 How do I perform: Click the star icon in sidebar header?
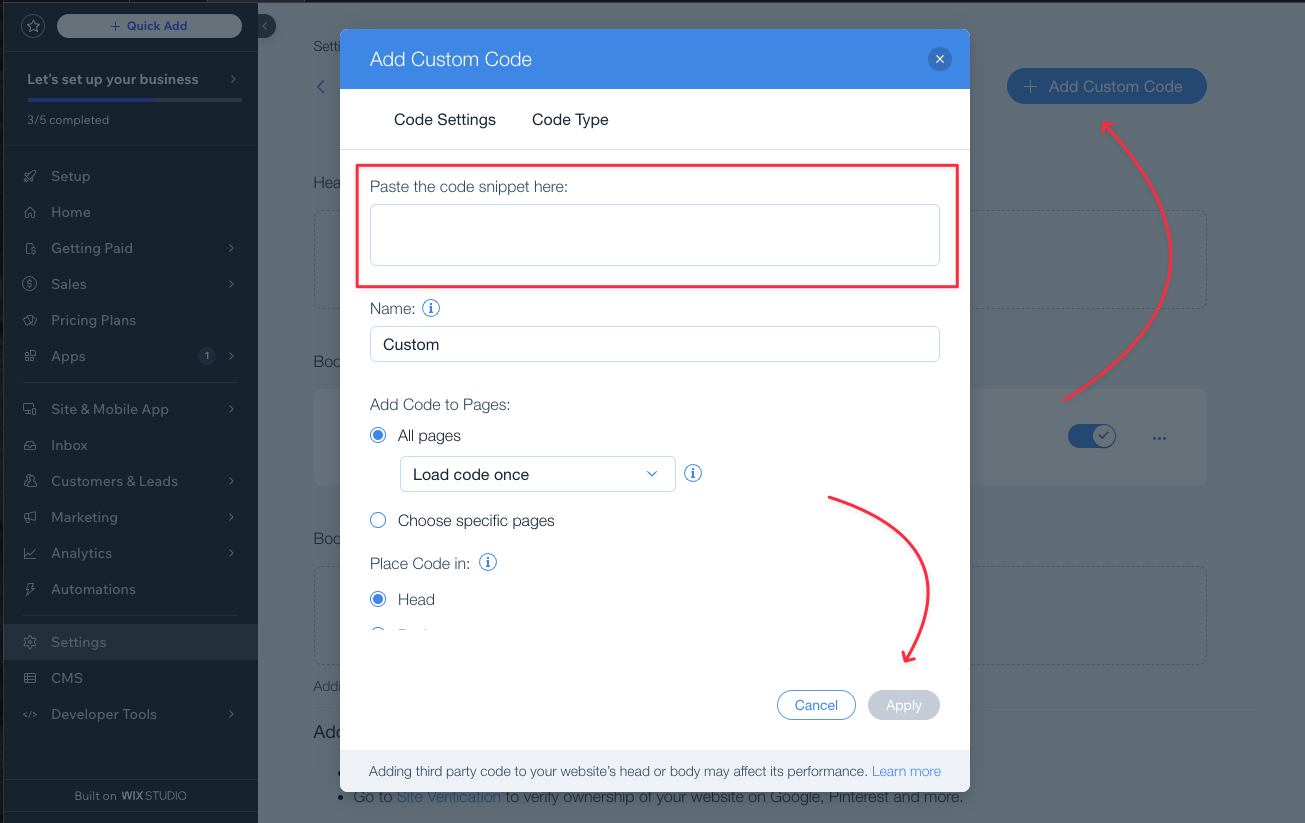(33, 26)
